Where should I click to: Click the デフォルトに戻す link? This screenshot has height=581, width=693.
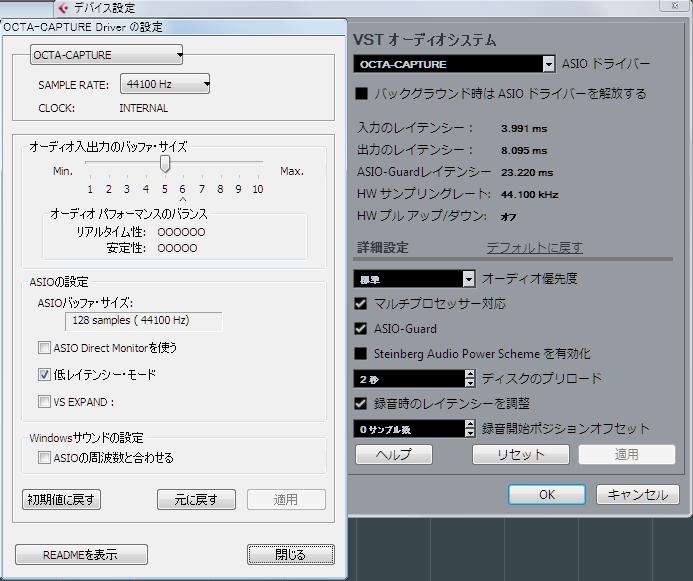(x=534, y=247)
